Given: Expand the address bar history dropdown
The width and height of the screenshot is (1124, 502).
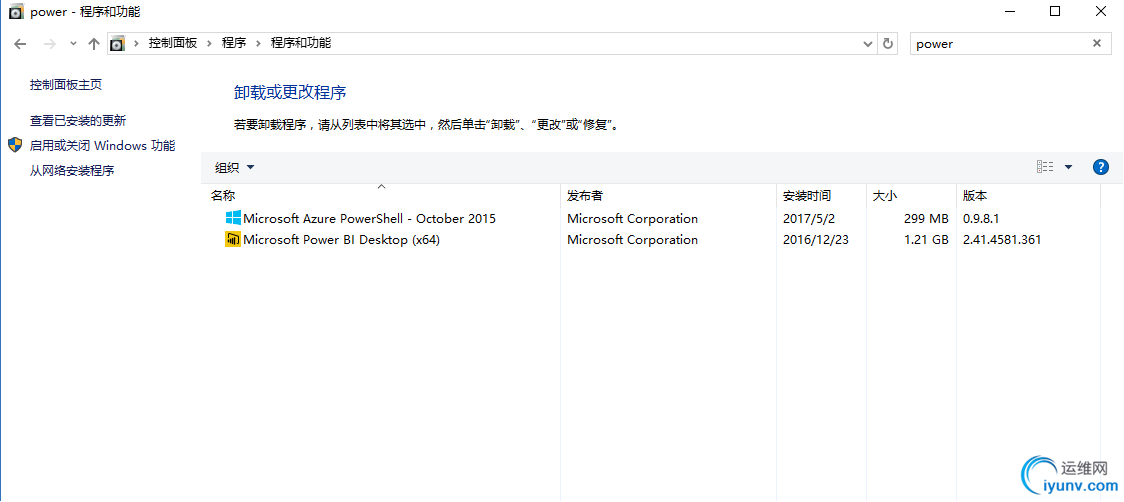Looking at the screenshot, I should point(868,44).
